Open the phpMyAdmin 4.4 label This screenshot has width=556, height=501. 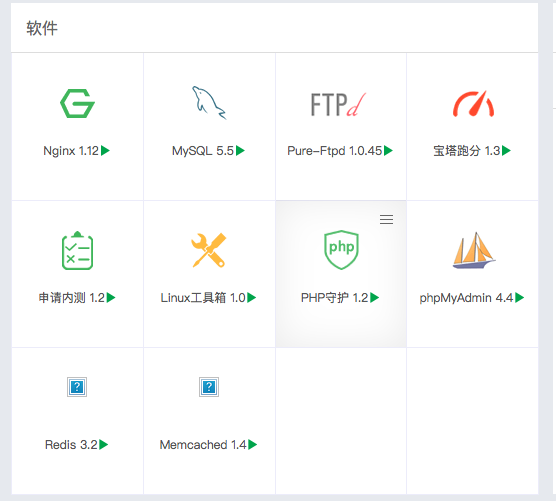pos(466,298)
